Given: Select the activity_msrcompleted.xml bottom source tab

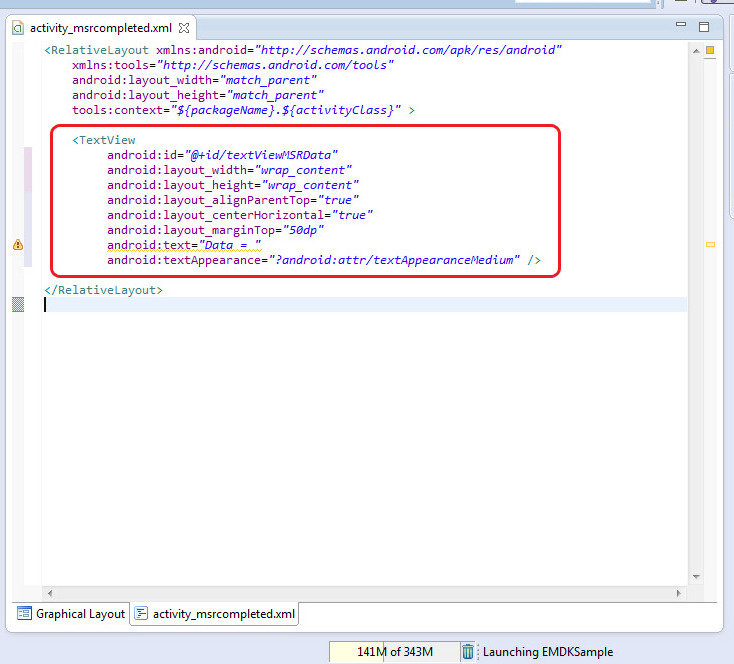Looking at the screenshot, I should pyautogui.click(x=223, y=614).
